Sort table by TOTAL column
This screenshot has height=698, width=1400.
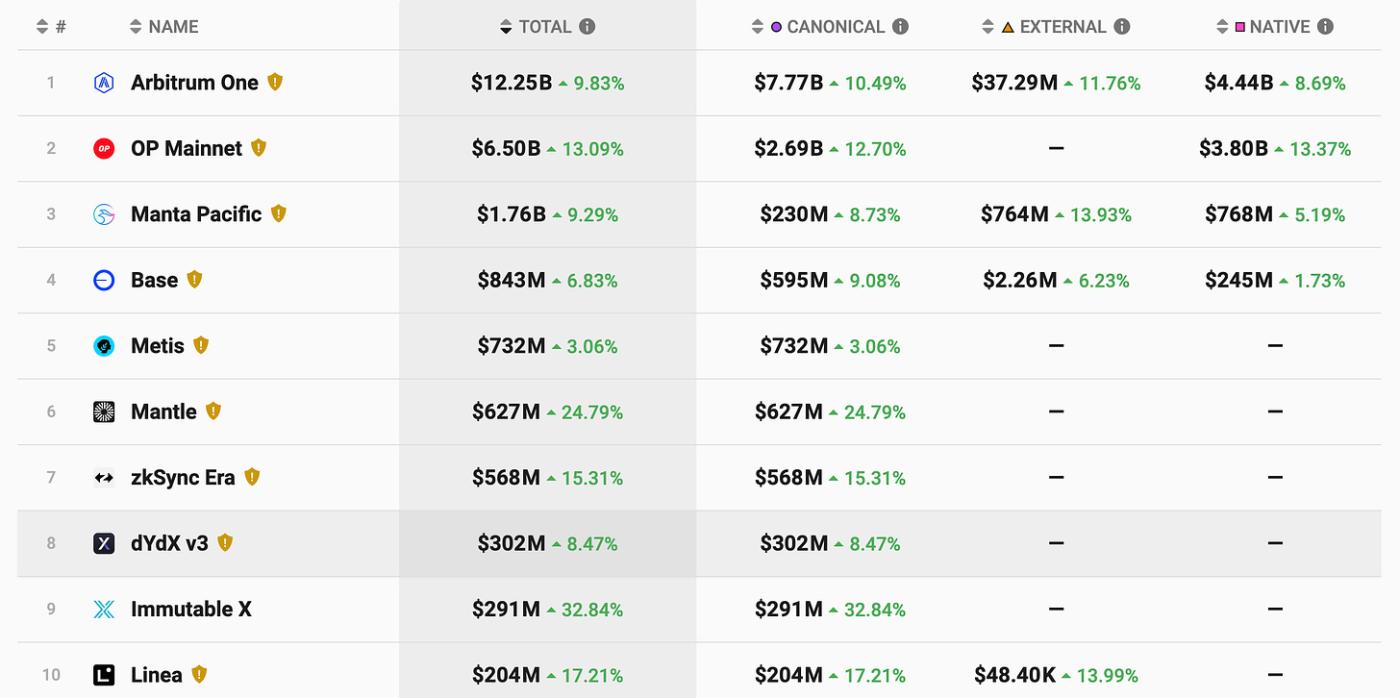(544, 27)
